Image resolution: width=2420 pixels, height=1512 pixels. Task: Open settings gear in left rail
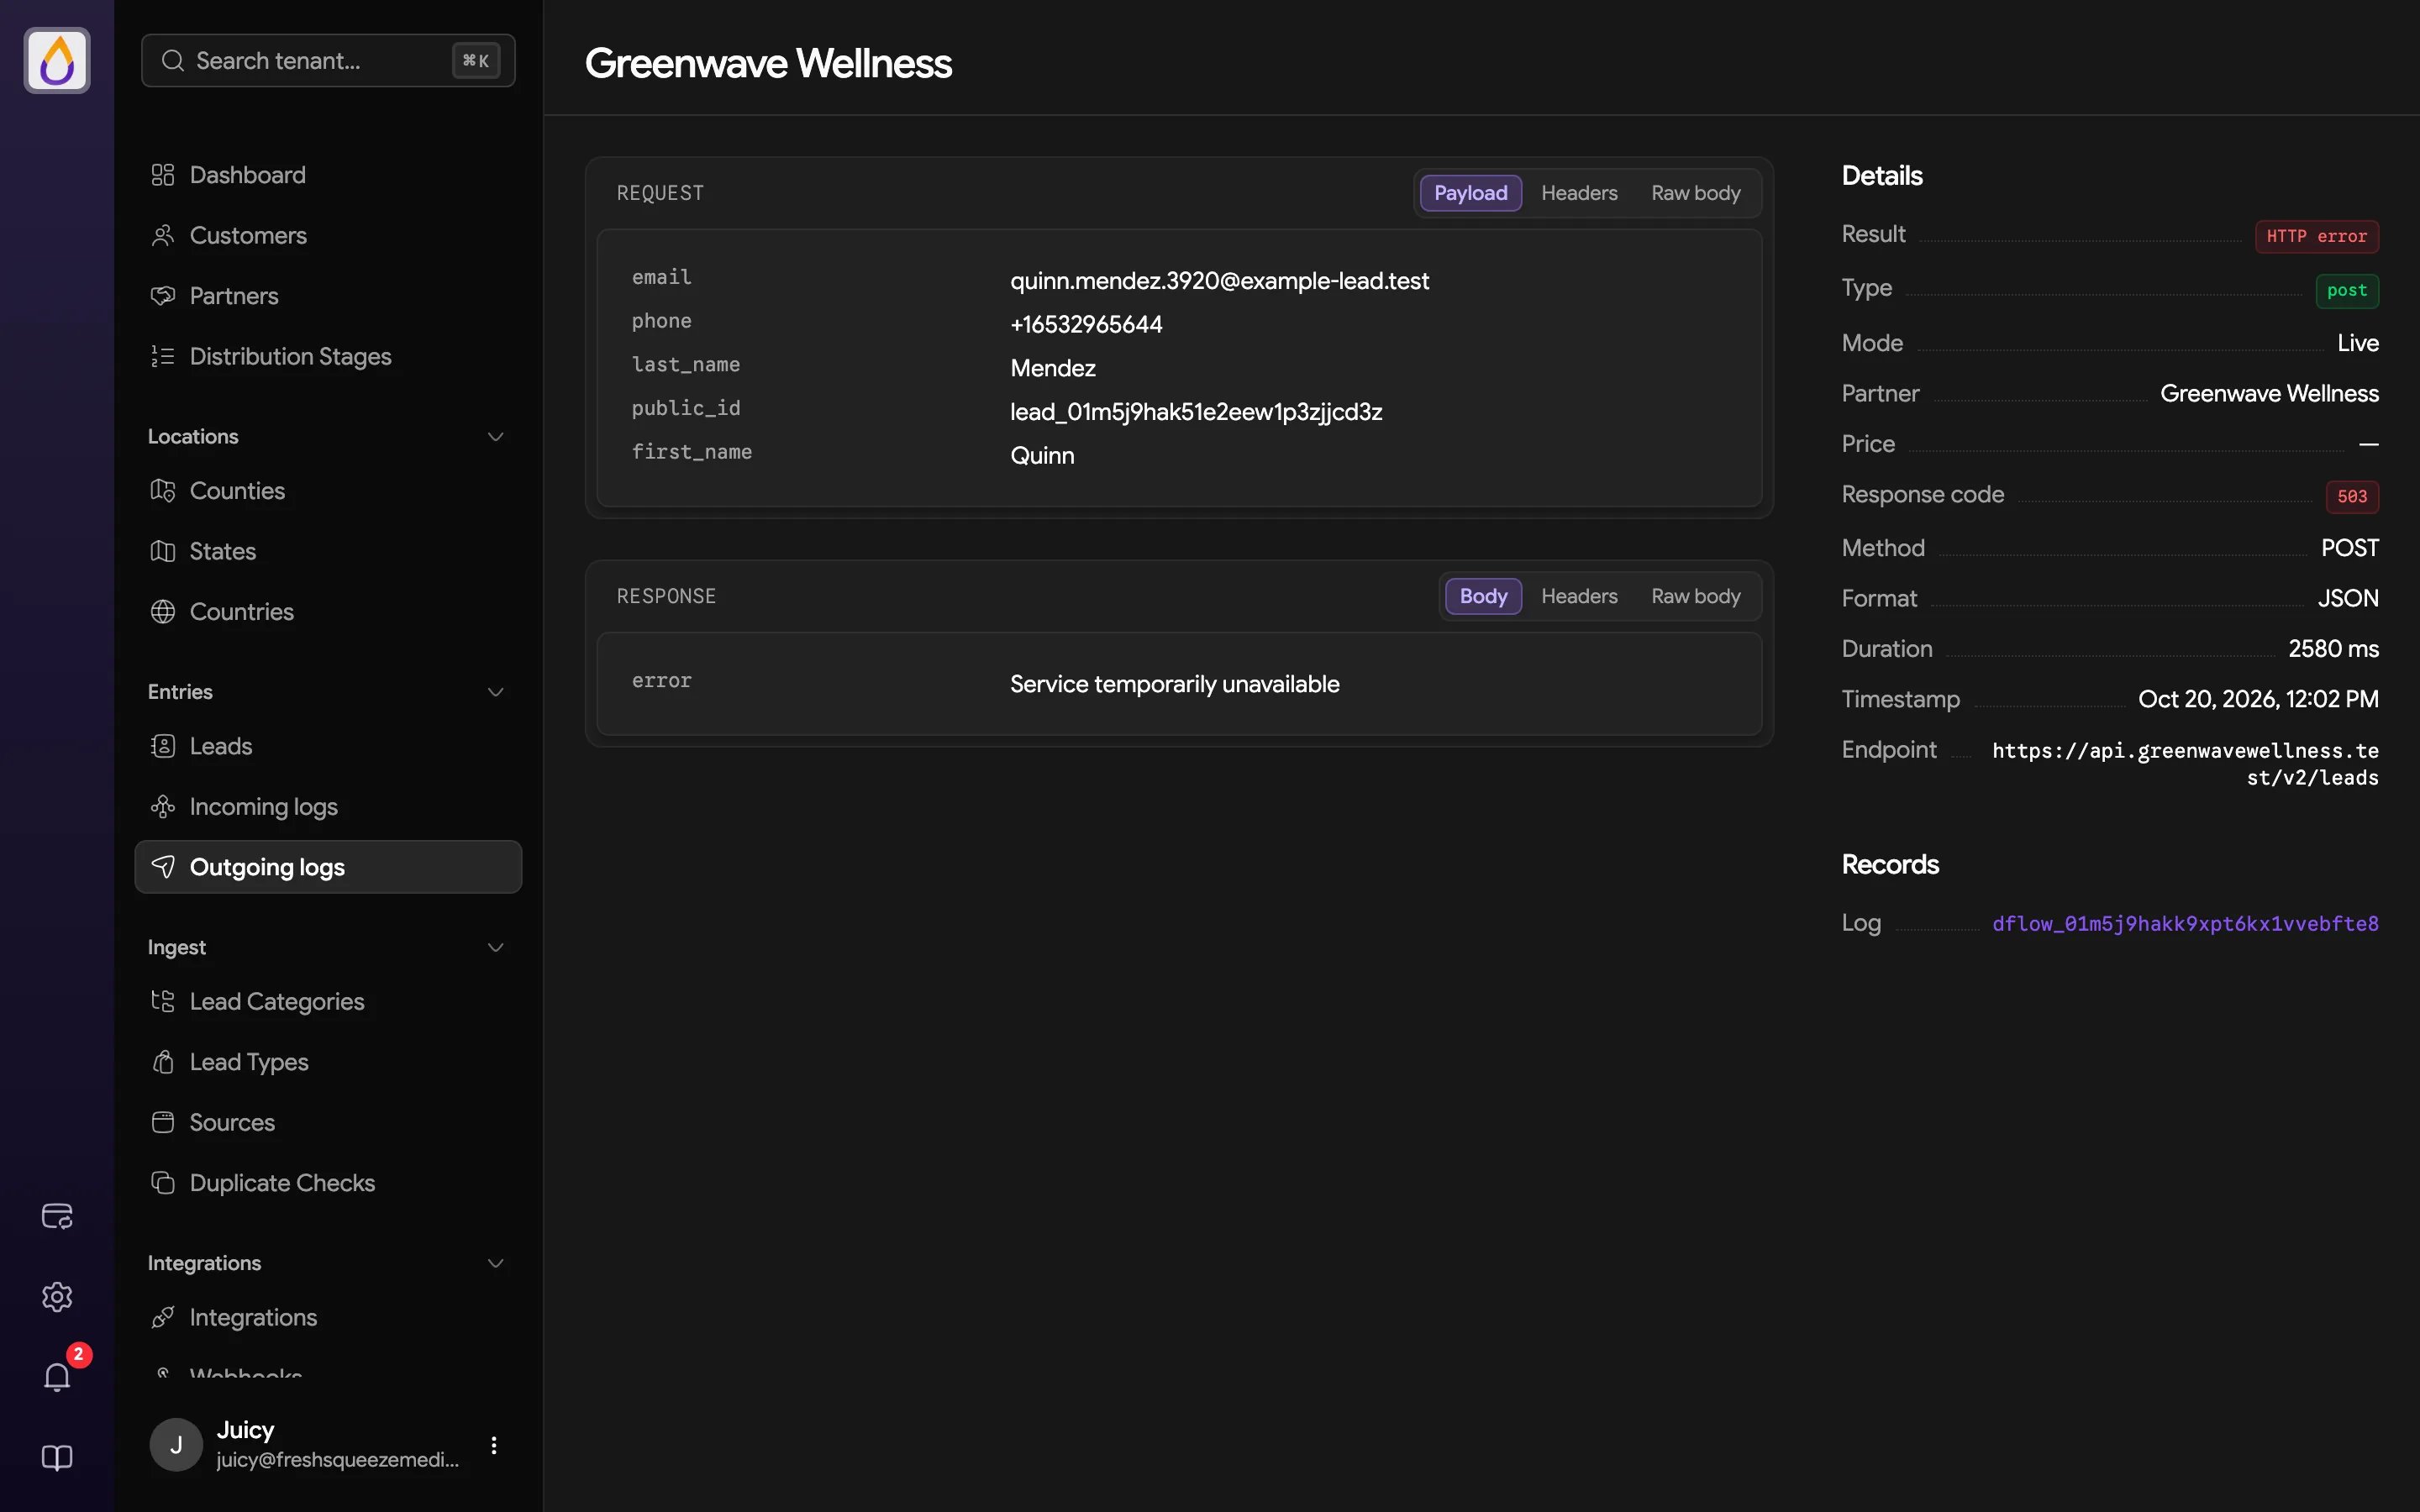click(x=57, y=1297)
